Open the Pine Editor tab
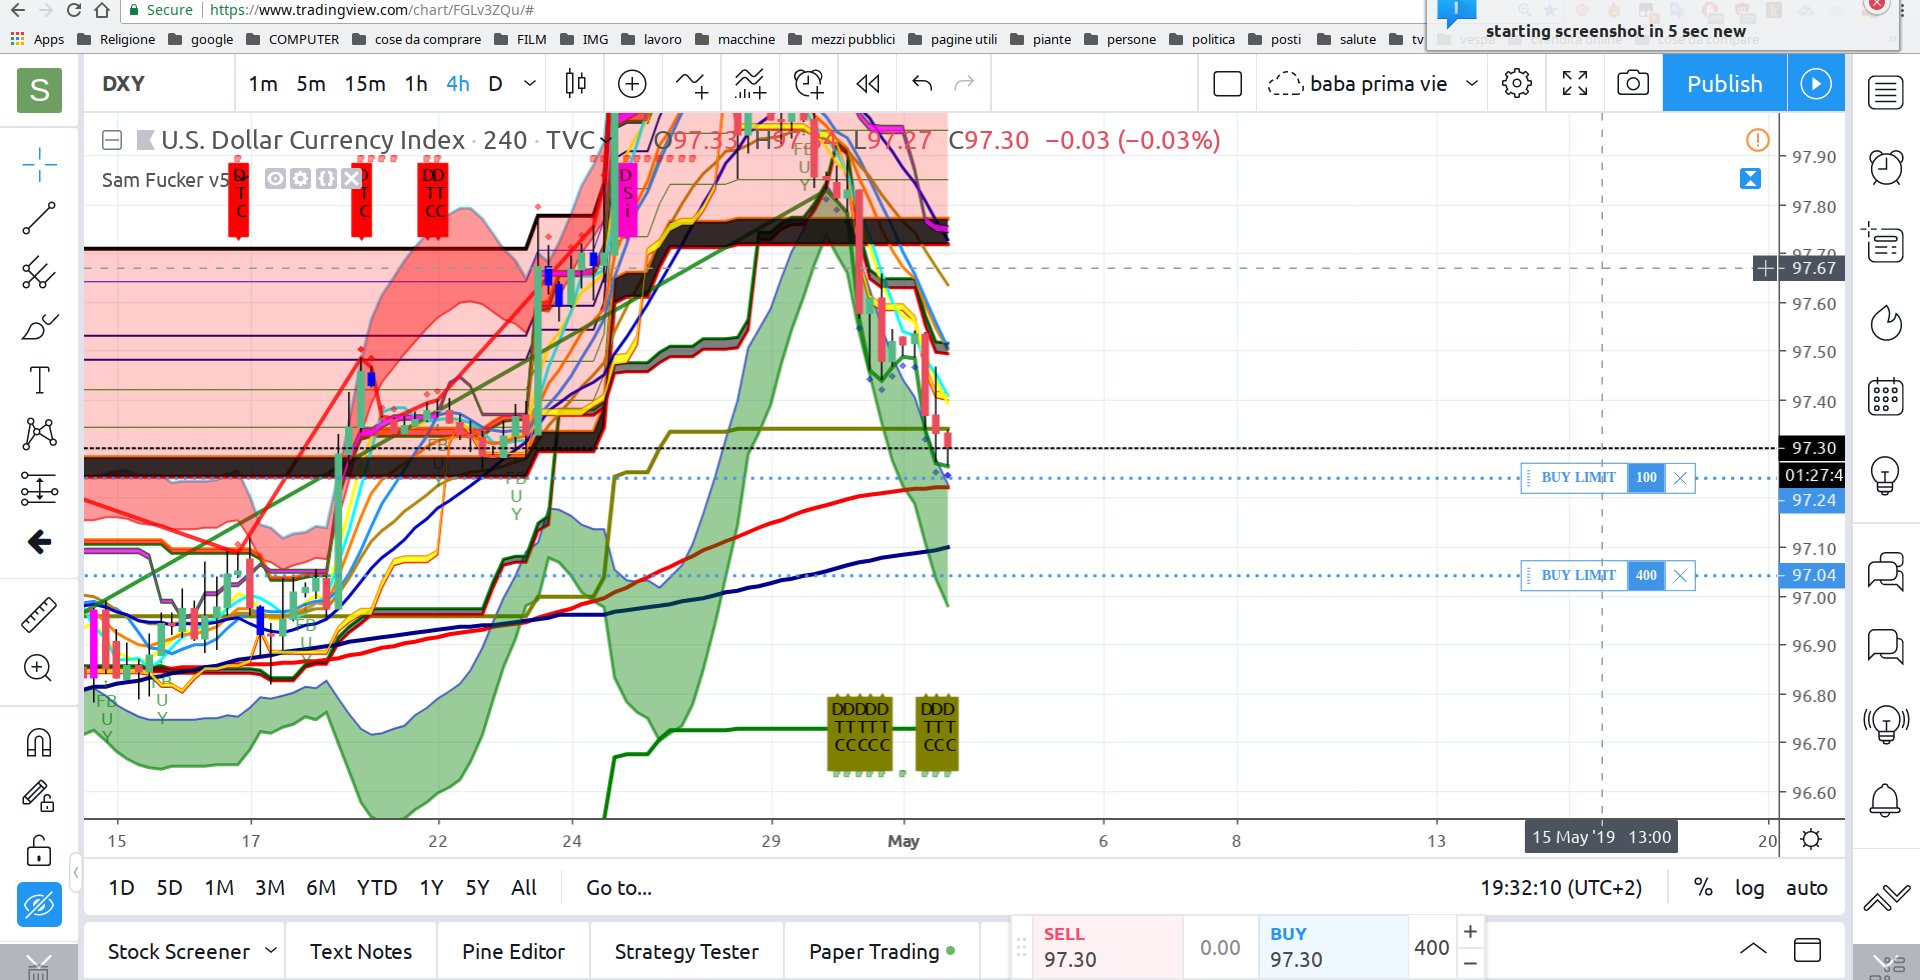The width and height of the screenshot is (1920, 980). 513,952
